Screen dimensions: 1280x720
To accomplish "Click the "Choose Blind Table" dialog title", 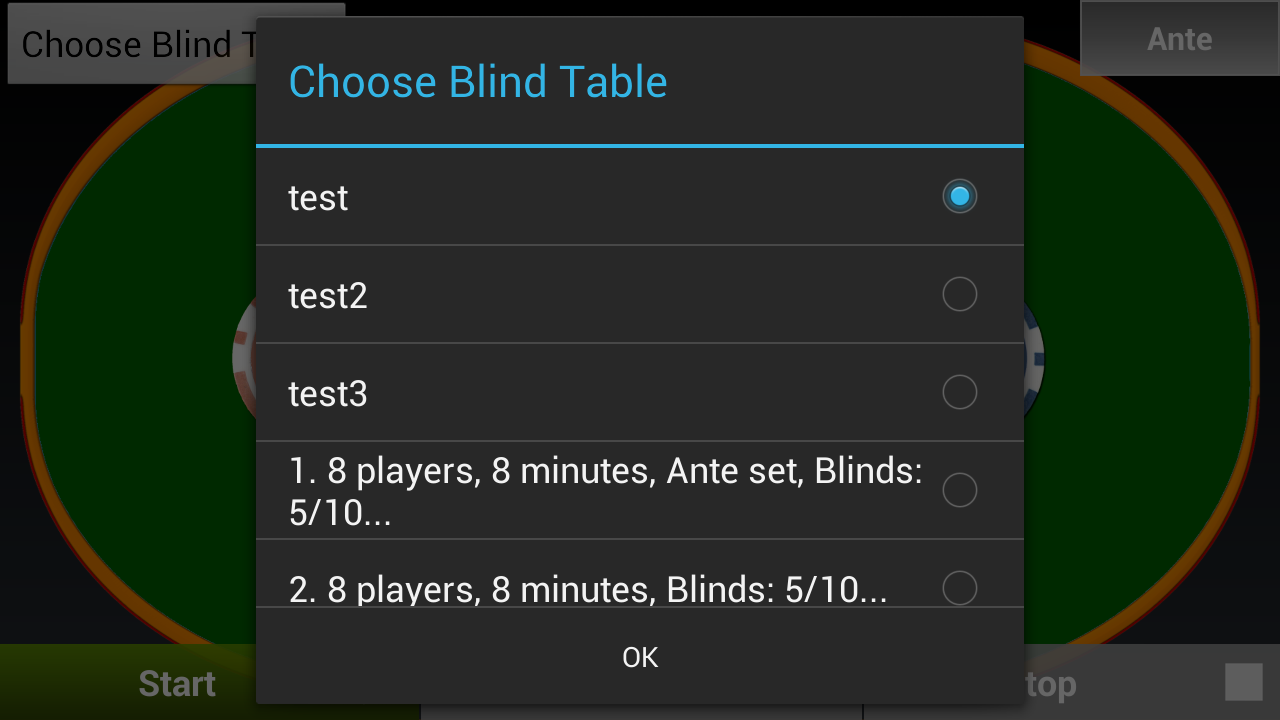I will (x=477, y=82).
